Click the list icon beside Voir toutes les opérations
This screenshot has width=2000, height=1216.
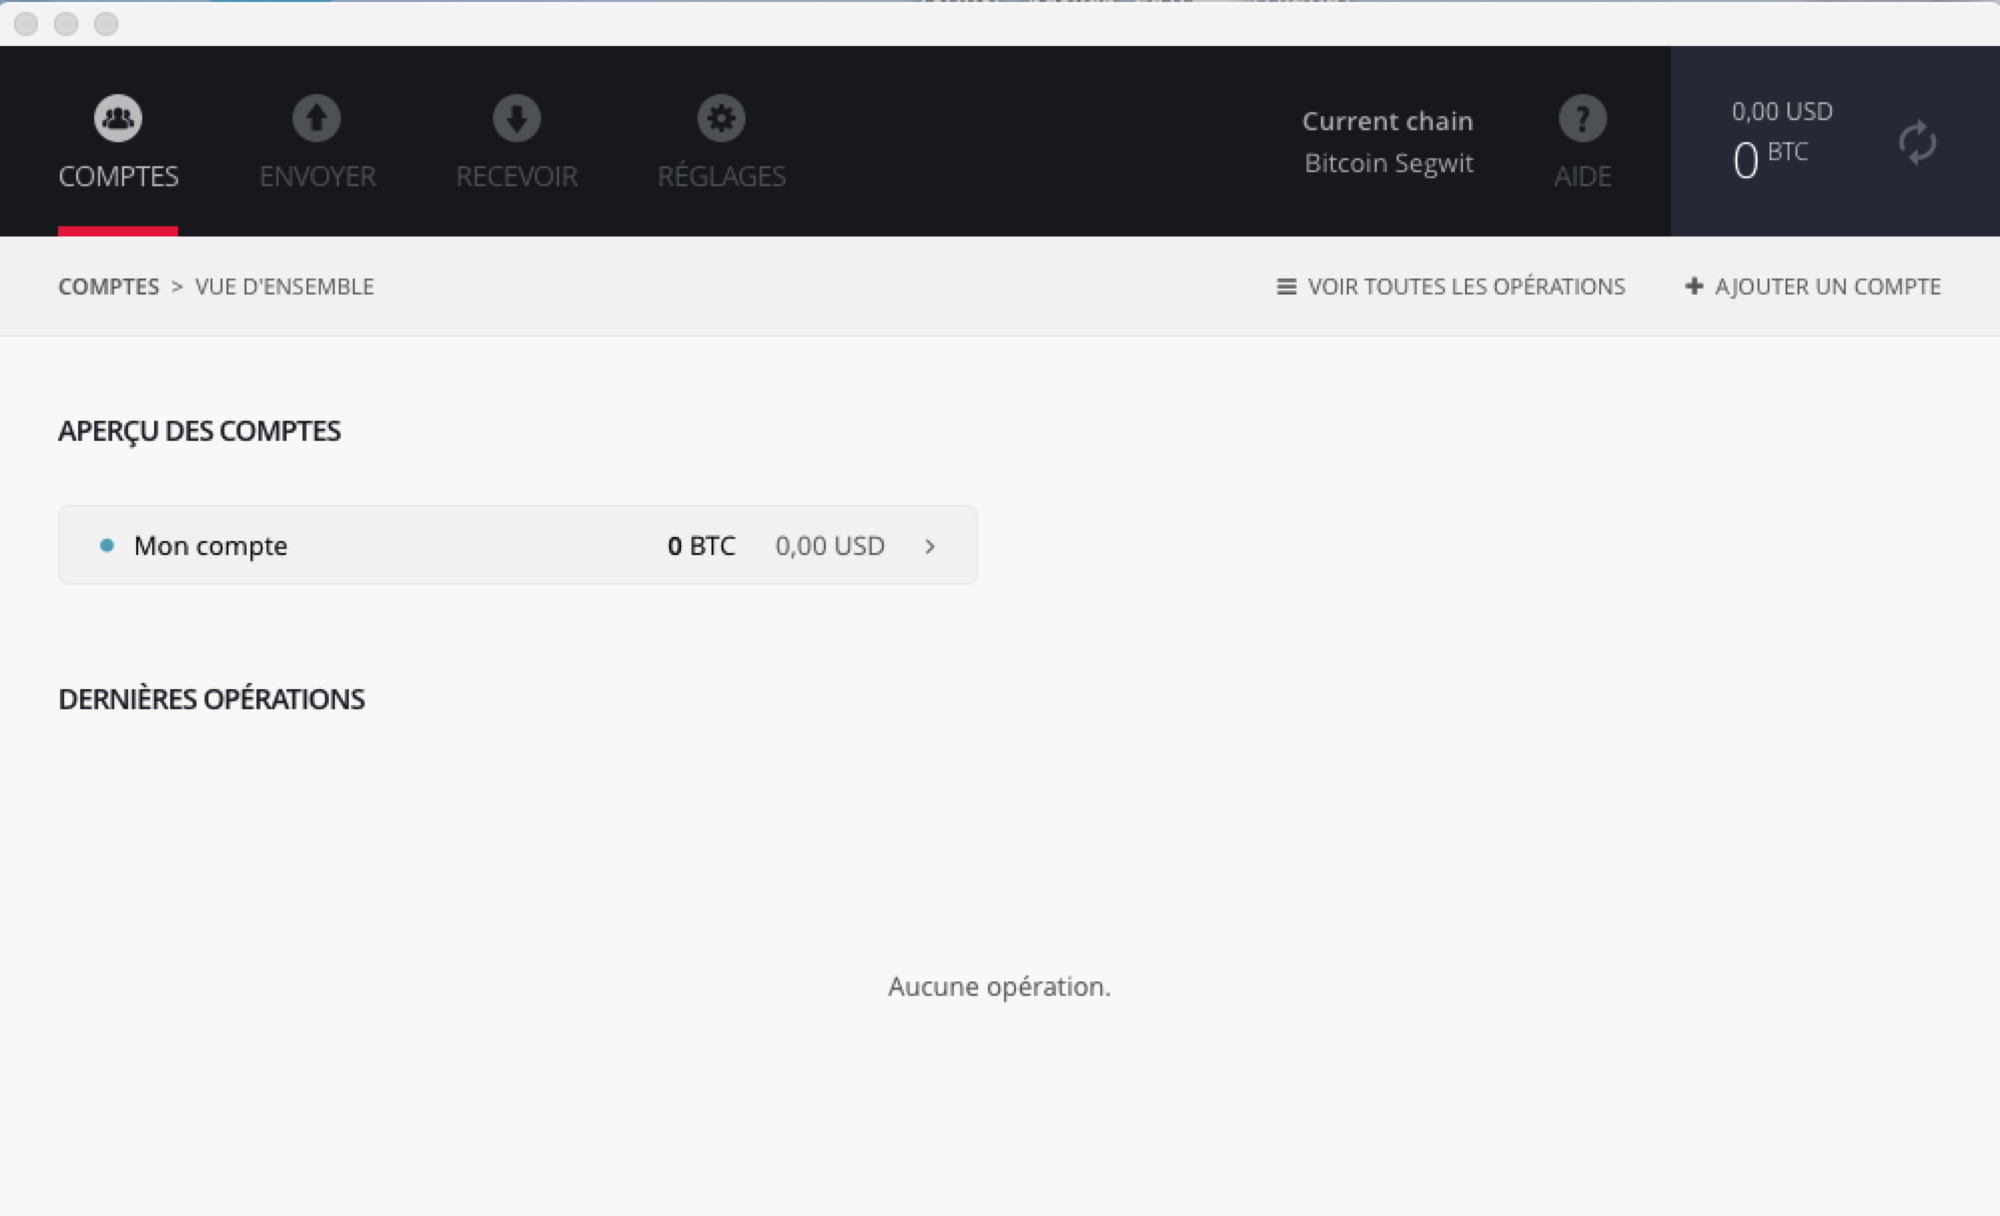[x=1287, y=287]
